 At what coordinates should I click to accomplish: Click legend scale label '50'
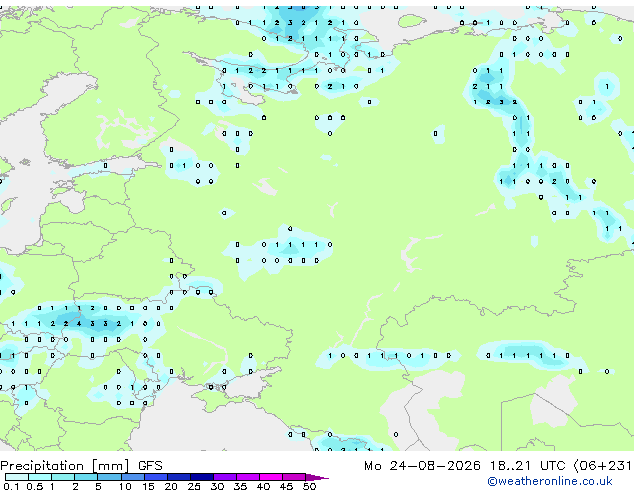tap(309, 486)
